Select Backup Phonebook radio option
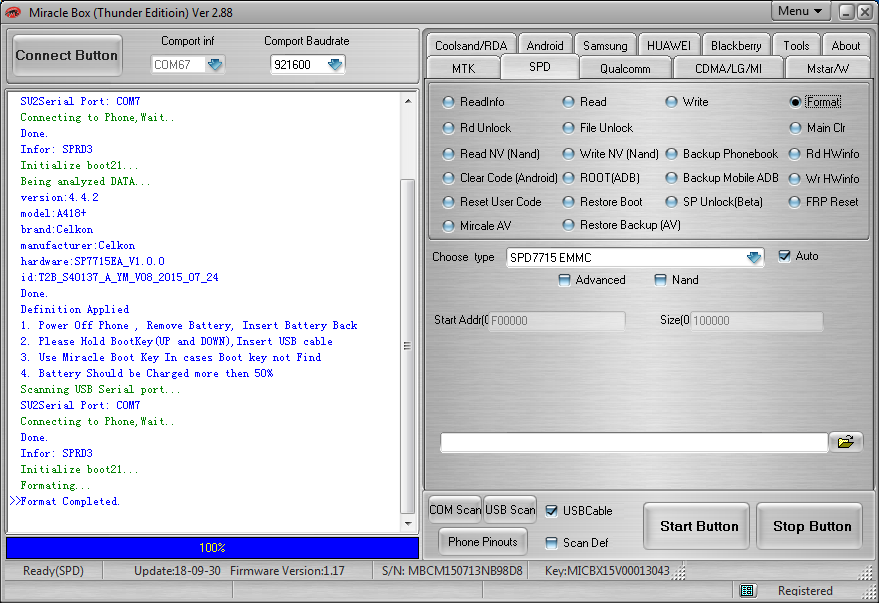The width and height of the screenshot is (879, 603). coord(722,154)
